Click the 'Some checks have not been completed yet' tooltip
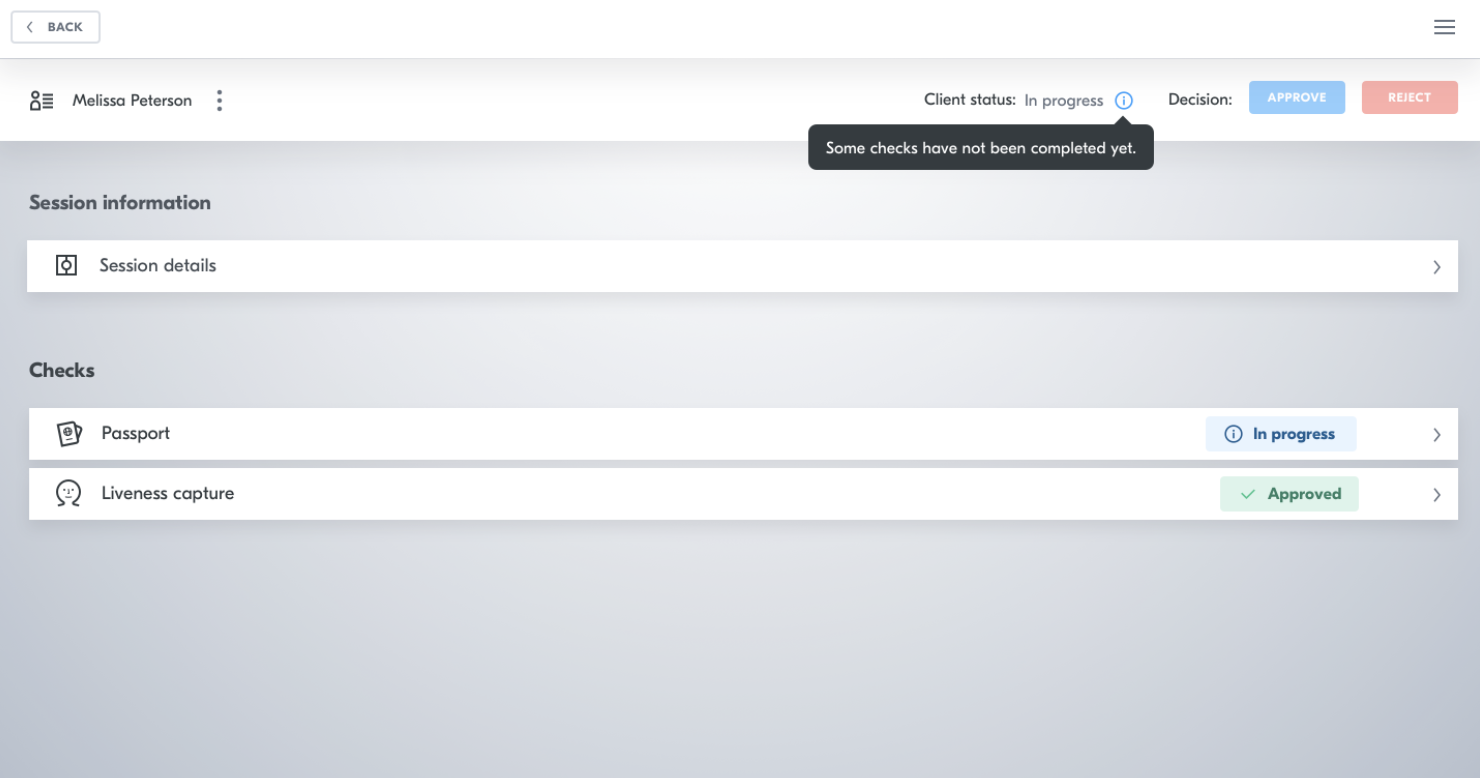This screenshot has height=778, width=1480. pos(981,148)
